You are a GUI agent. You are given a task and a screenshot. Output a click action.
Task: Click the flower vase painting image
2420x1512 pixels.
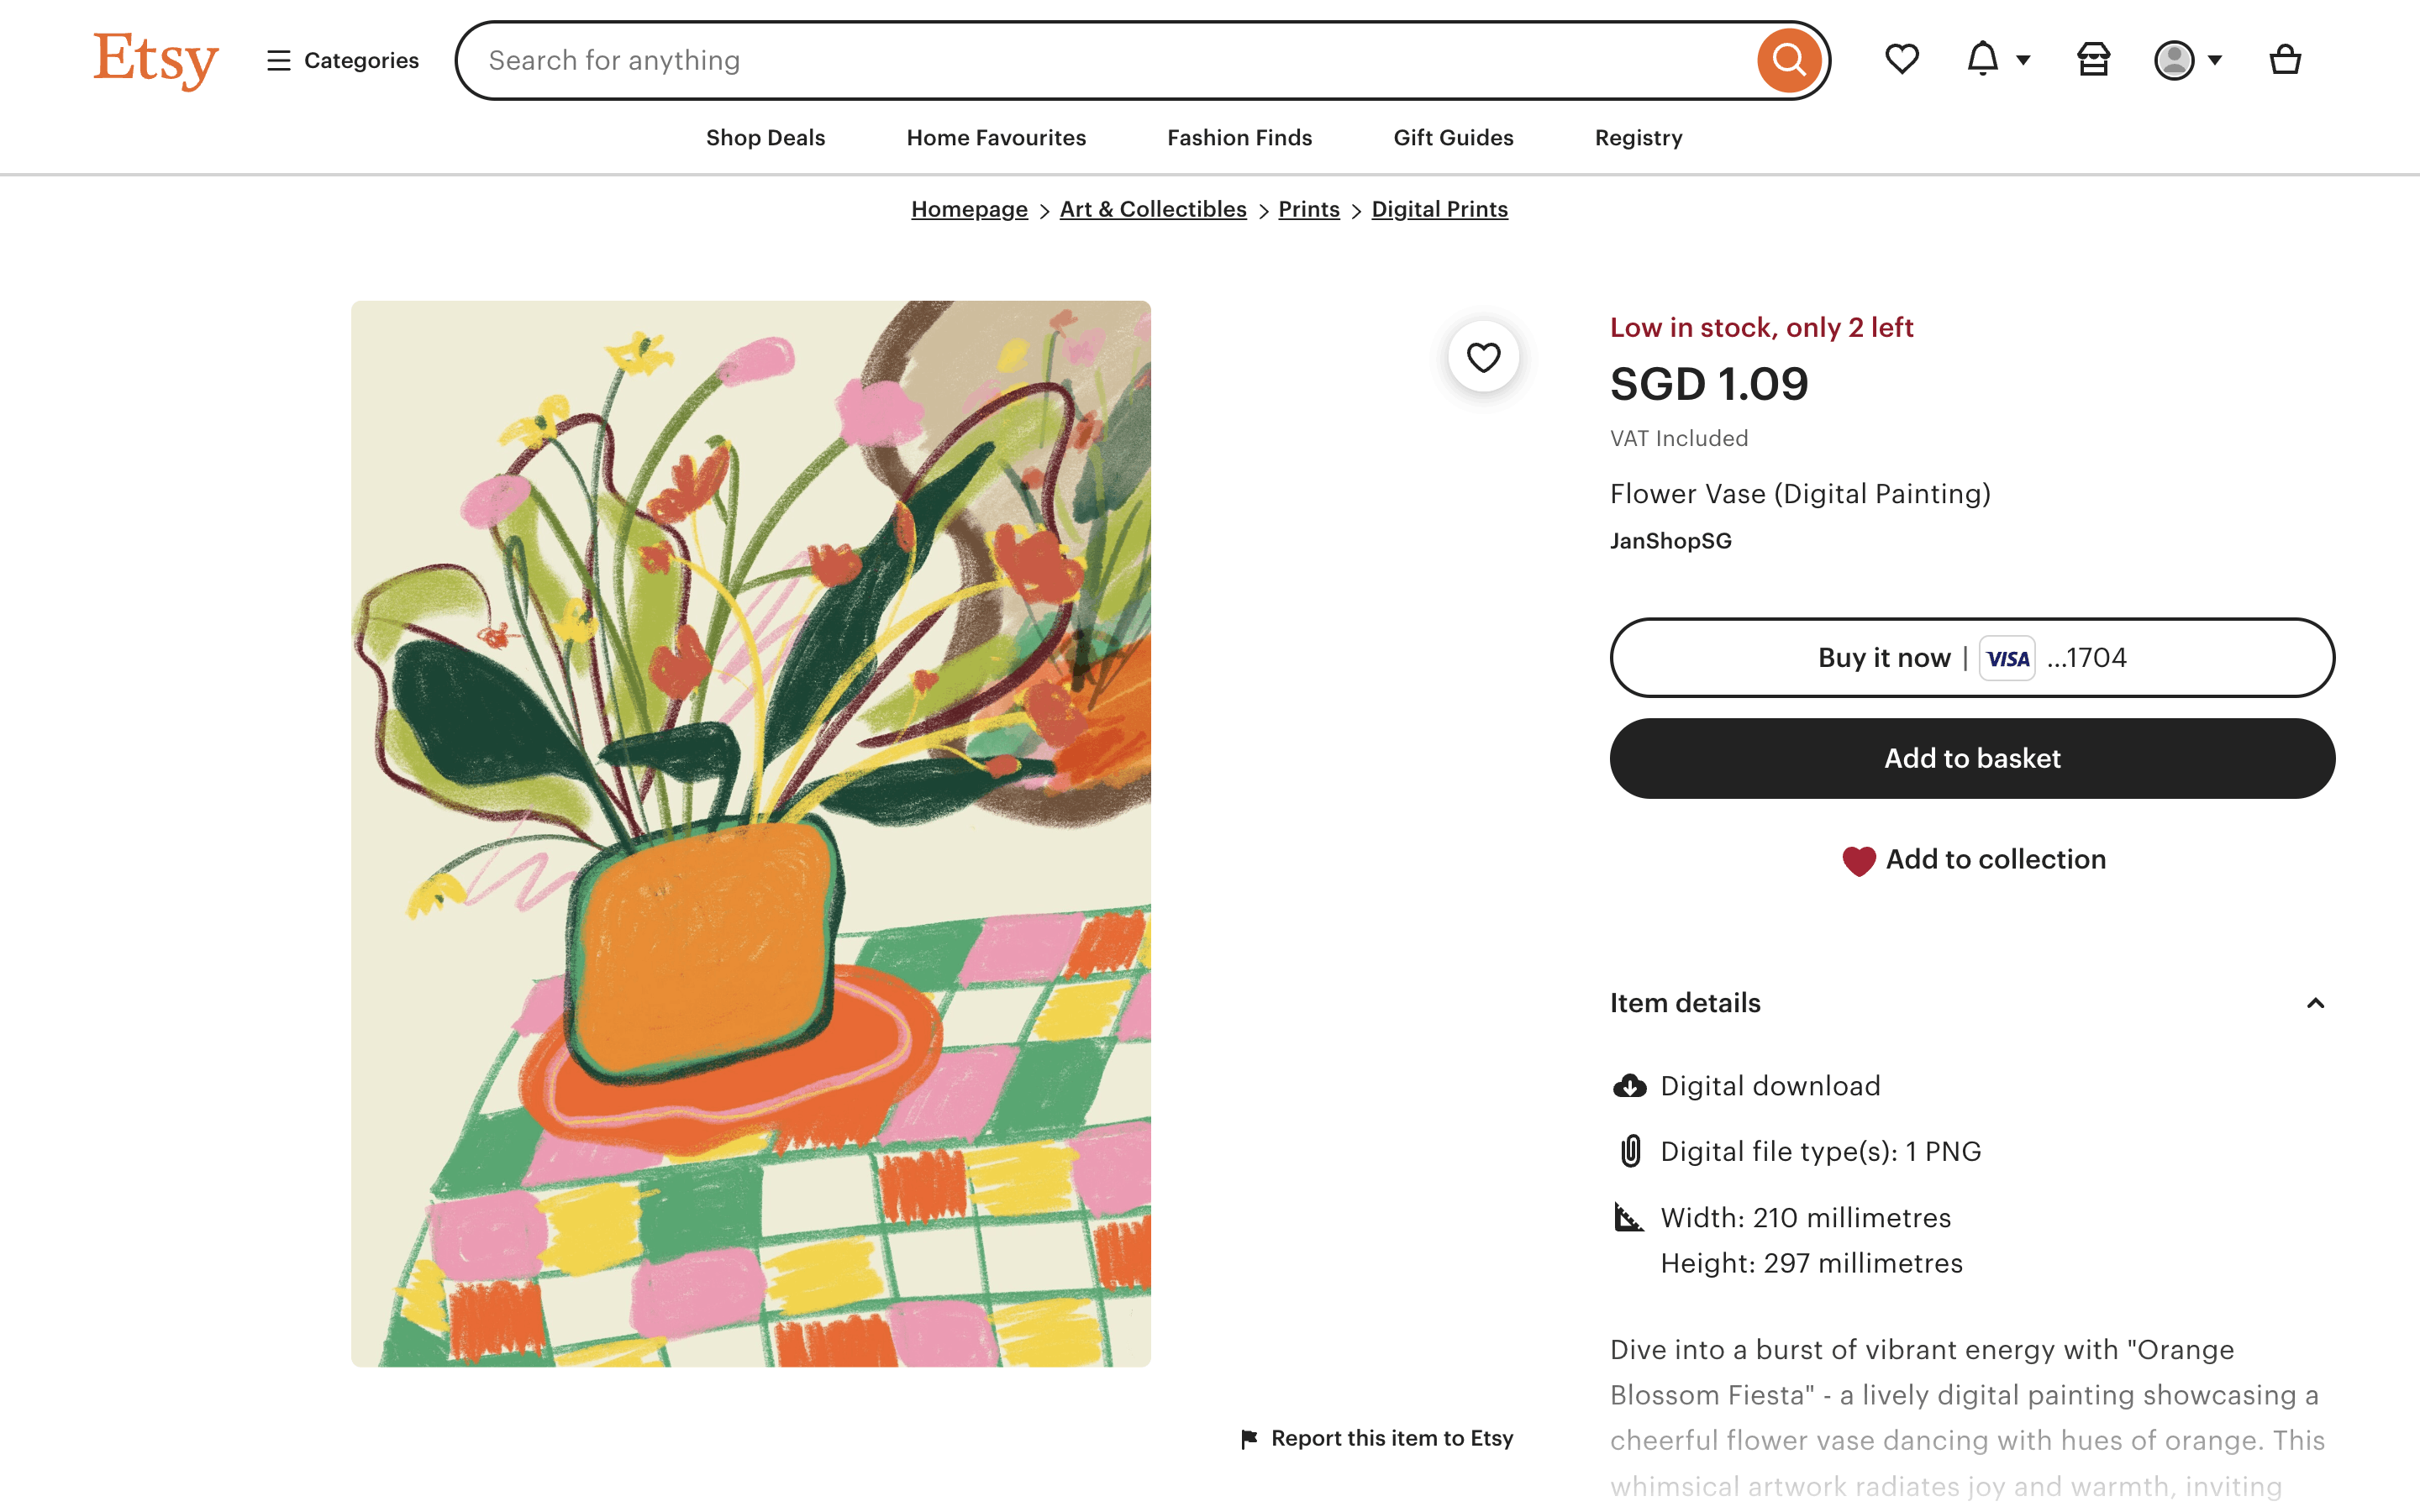[x=750, y=833]
